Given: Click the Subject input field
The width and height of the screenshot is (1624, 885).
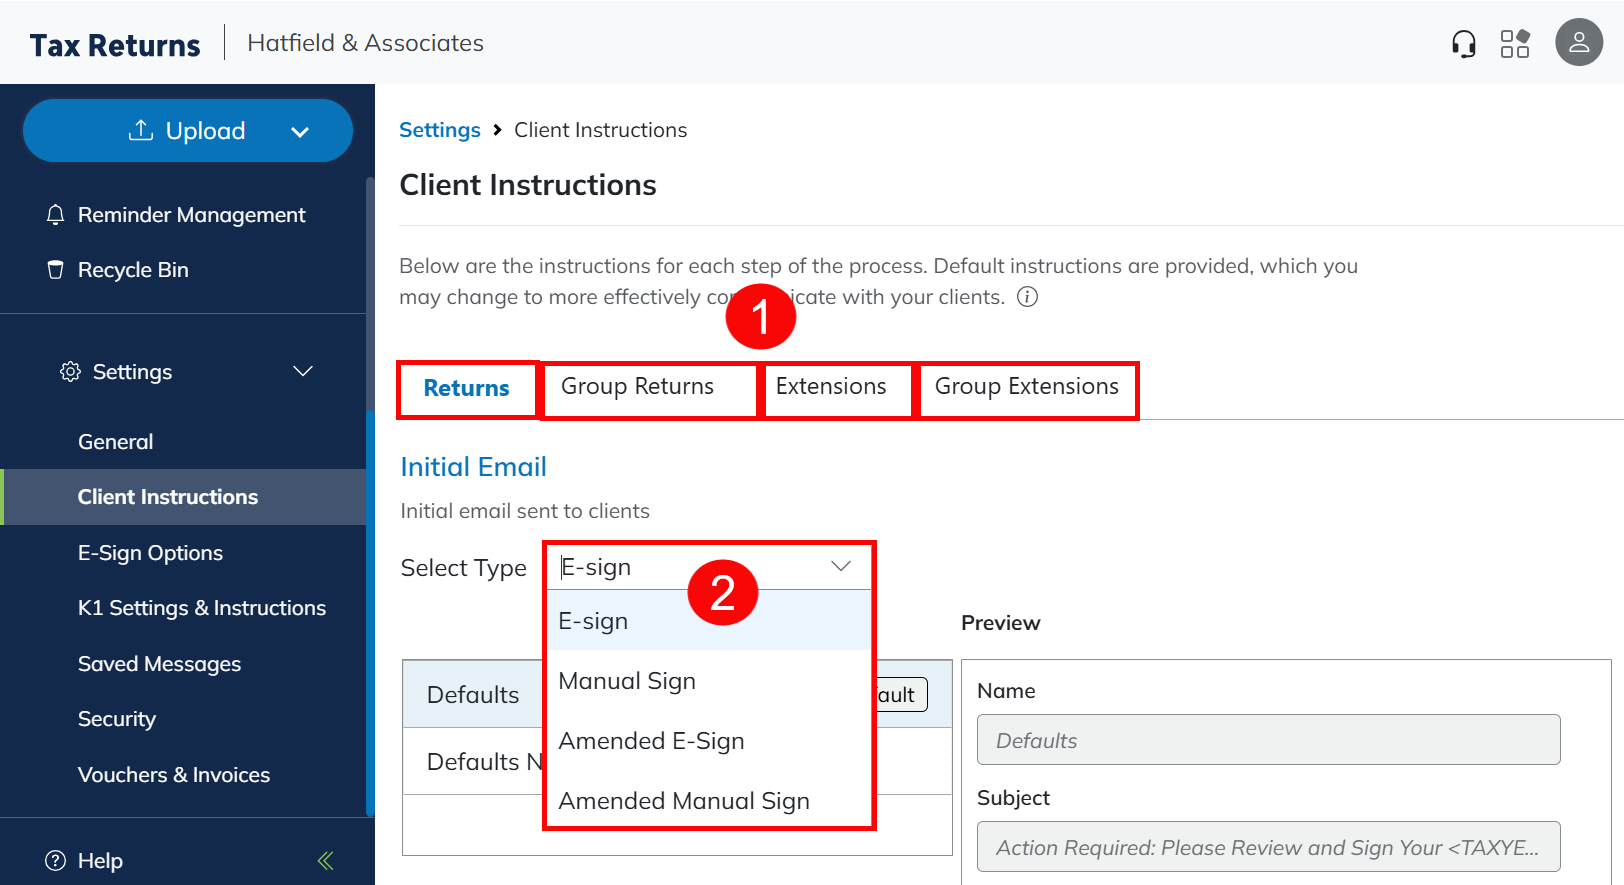Looking at the screenshot, I should (1268, 847).
